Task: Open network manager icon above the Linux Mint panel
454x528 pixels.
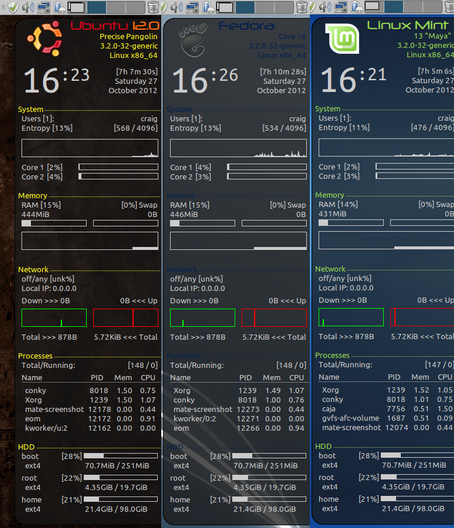Action: coord(340,7)
